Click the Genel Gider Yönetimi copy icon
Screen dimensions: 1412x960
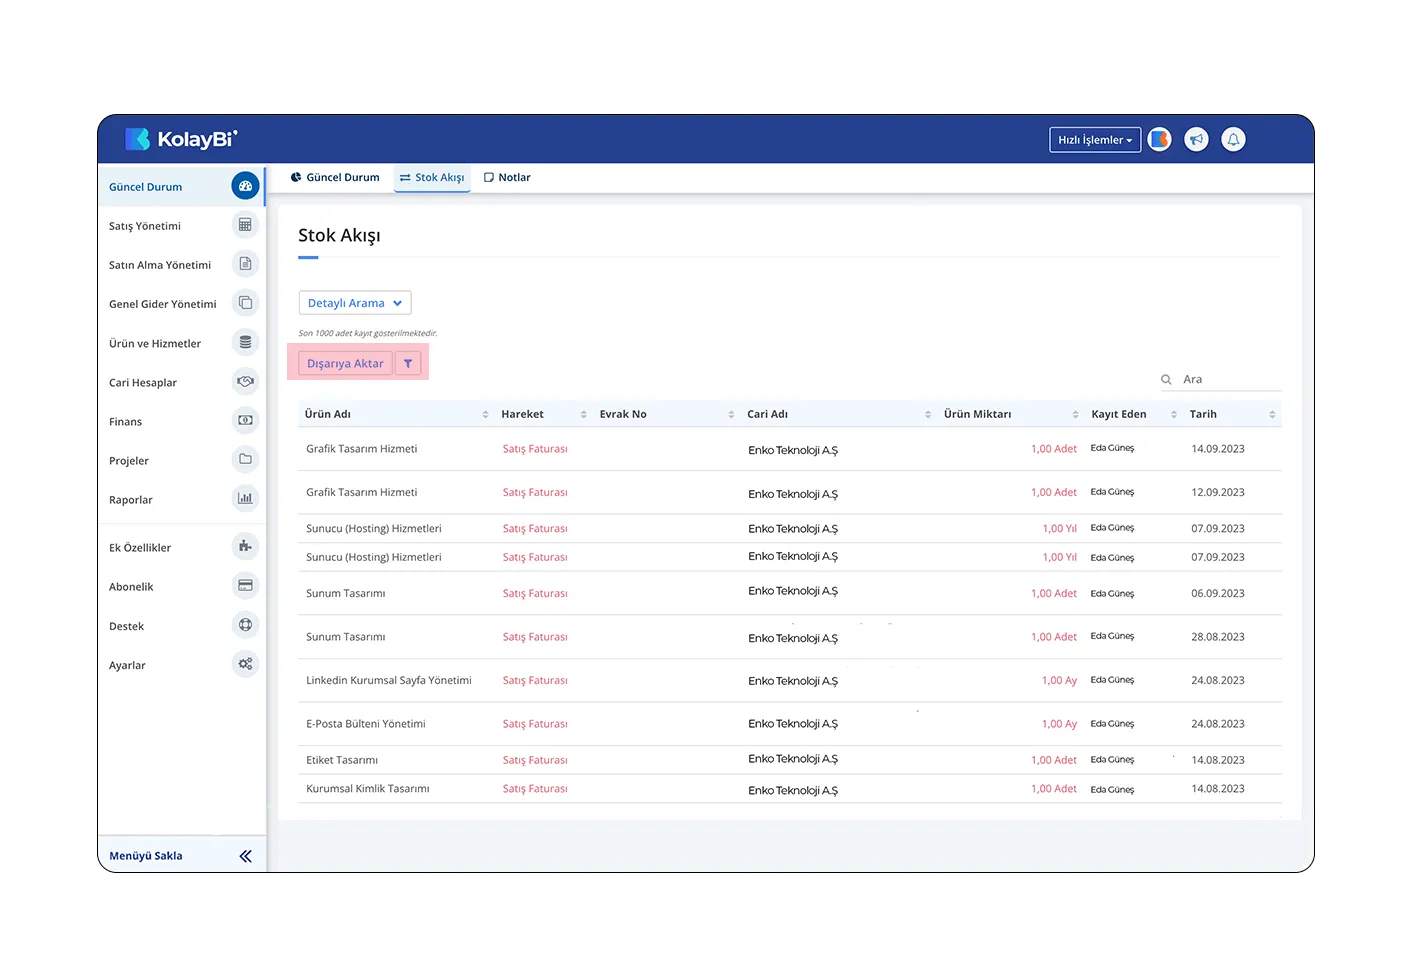click(x=245, y=303)
